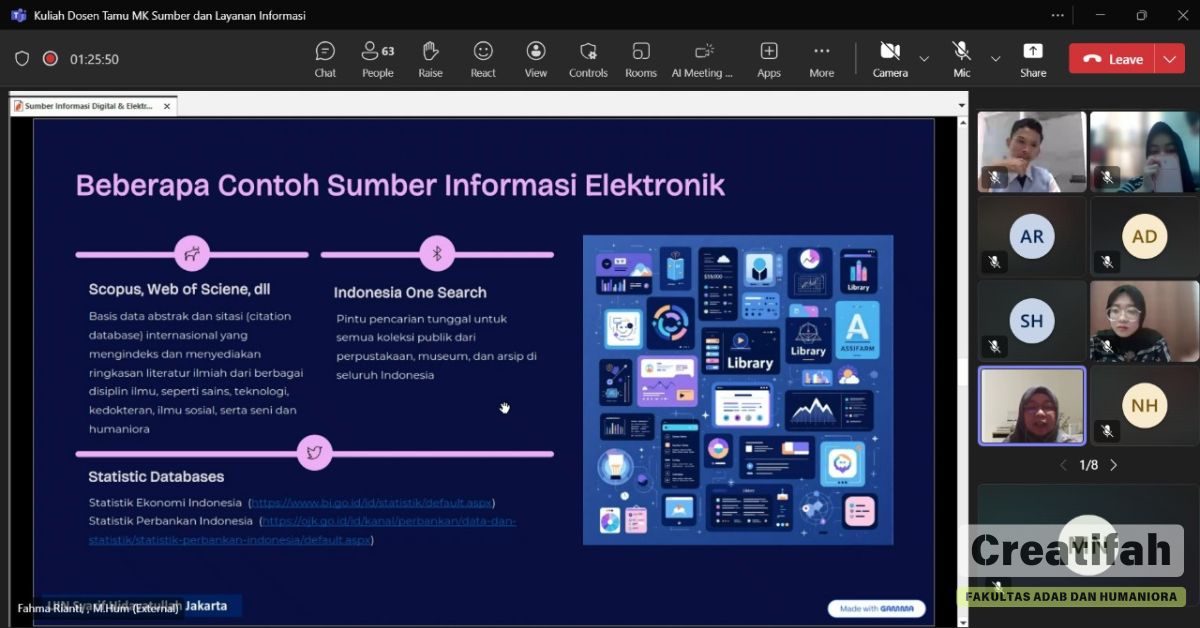Image resolution: width=1200 pixels, height=628 pixels.
Task: Open AI Meeting notes
Action: pyautogui.click(x=702, y=59)
